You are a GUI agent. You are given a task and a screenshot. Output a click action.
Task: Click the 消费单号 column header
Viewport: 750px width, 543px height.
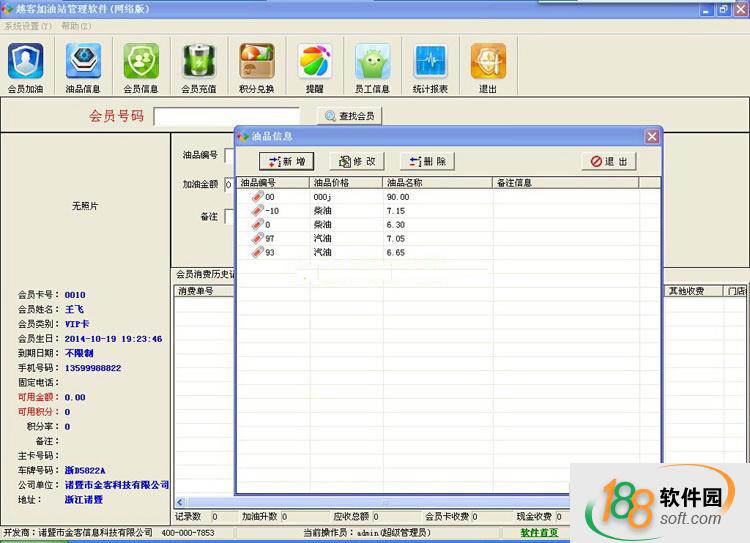click(x=204, y=291)
